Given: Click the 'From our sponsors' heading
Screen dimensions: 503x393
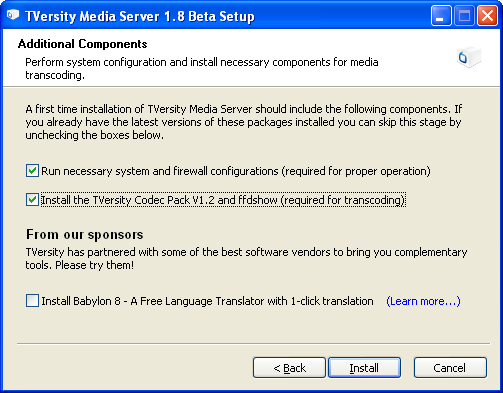Looking at the screenshot, I should click(85, 235).
